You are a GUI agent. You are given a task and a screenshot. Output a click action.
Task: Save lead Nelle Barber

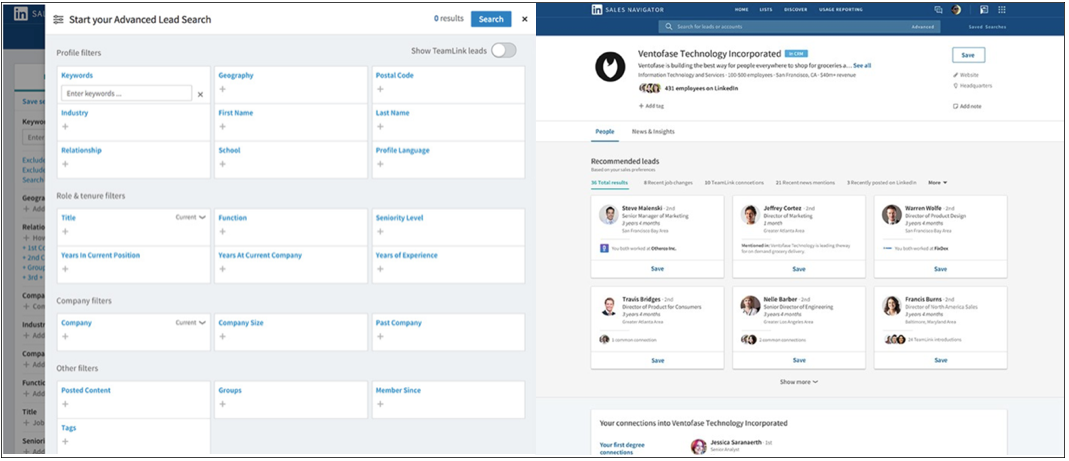(799, 360)
